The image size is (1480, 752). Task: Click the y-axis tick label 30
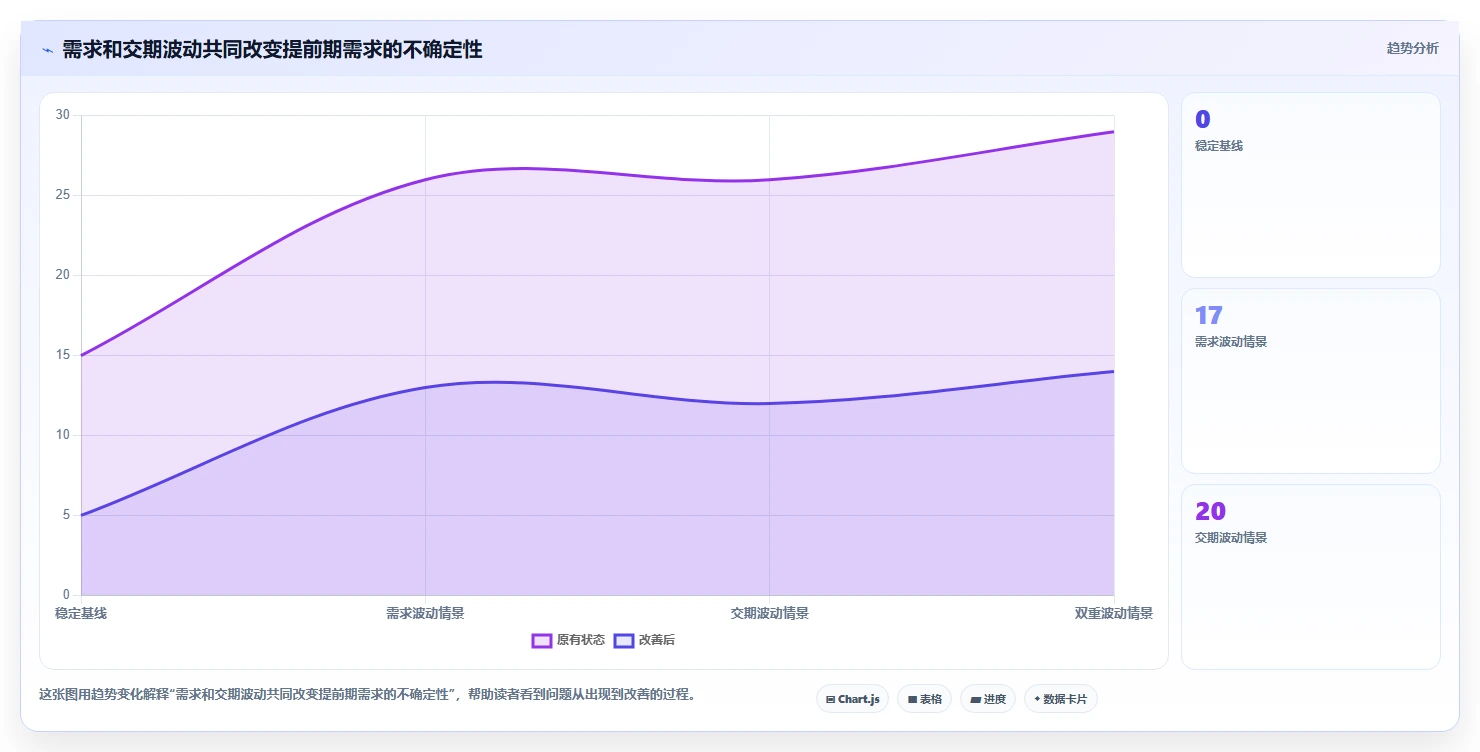(x=63, y=115)
